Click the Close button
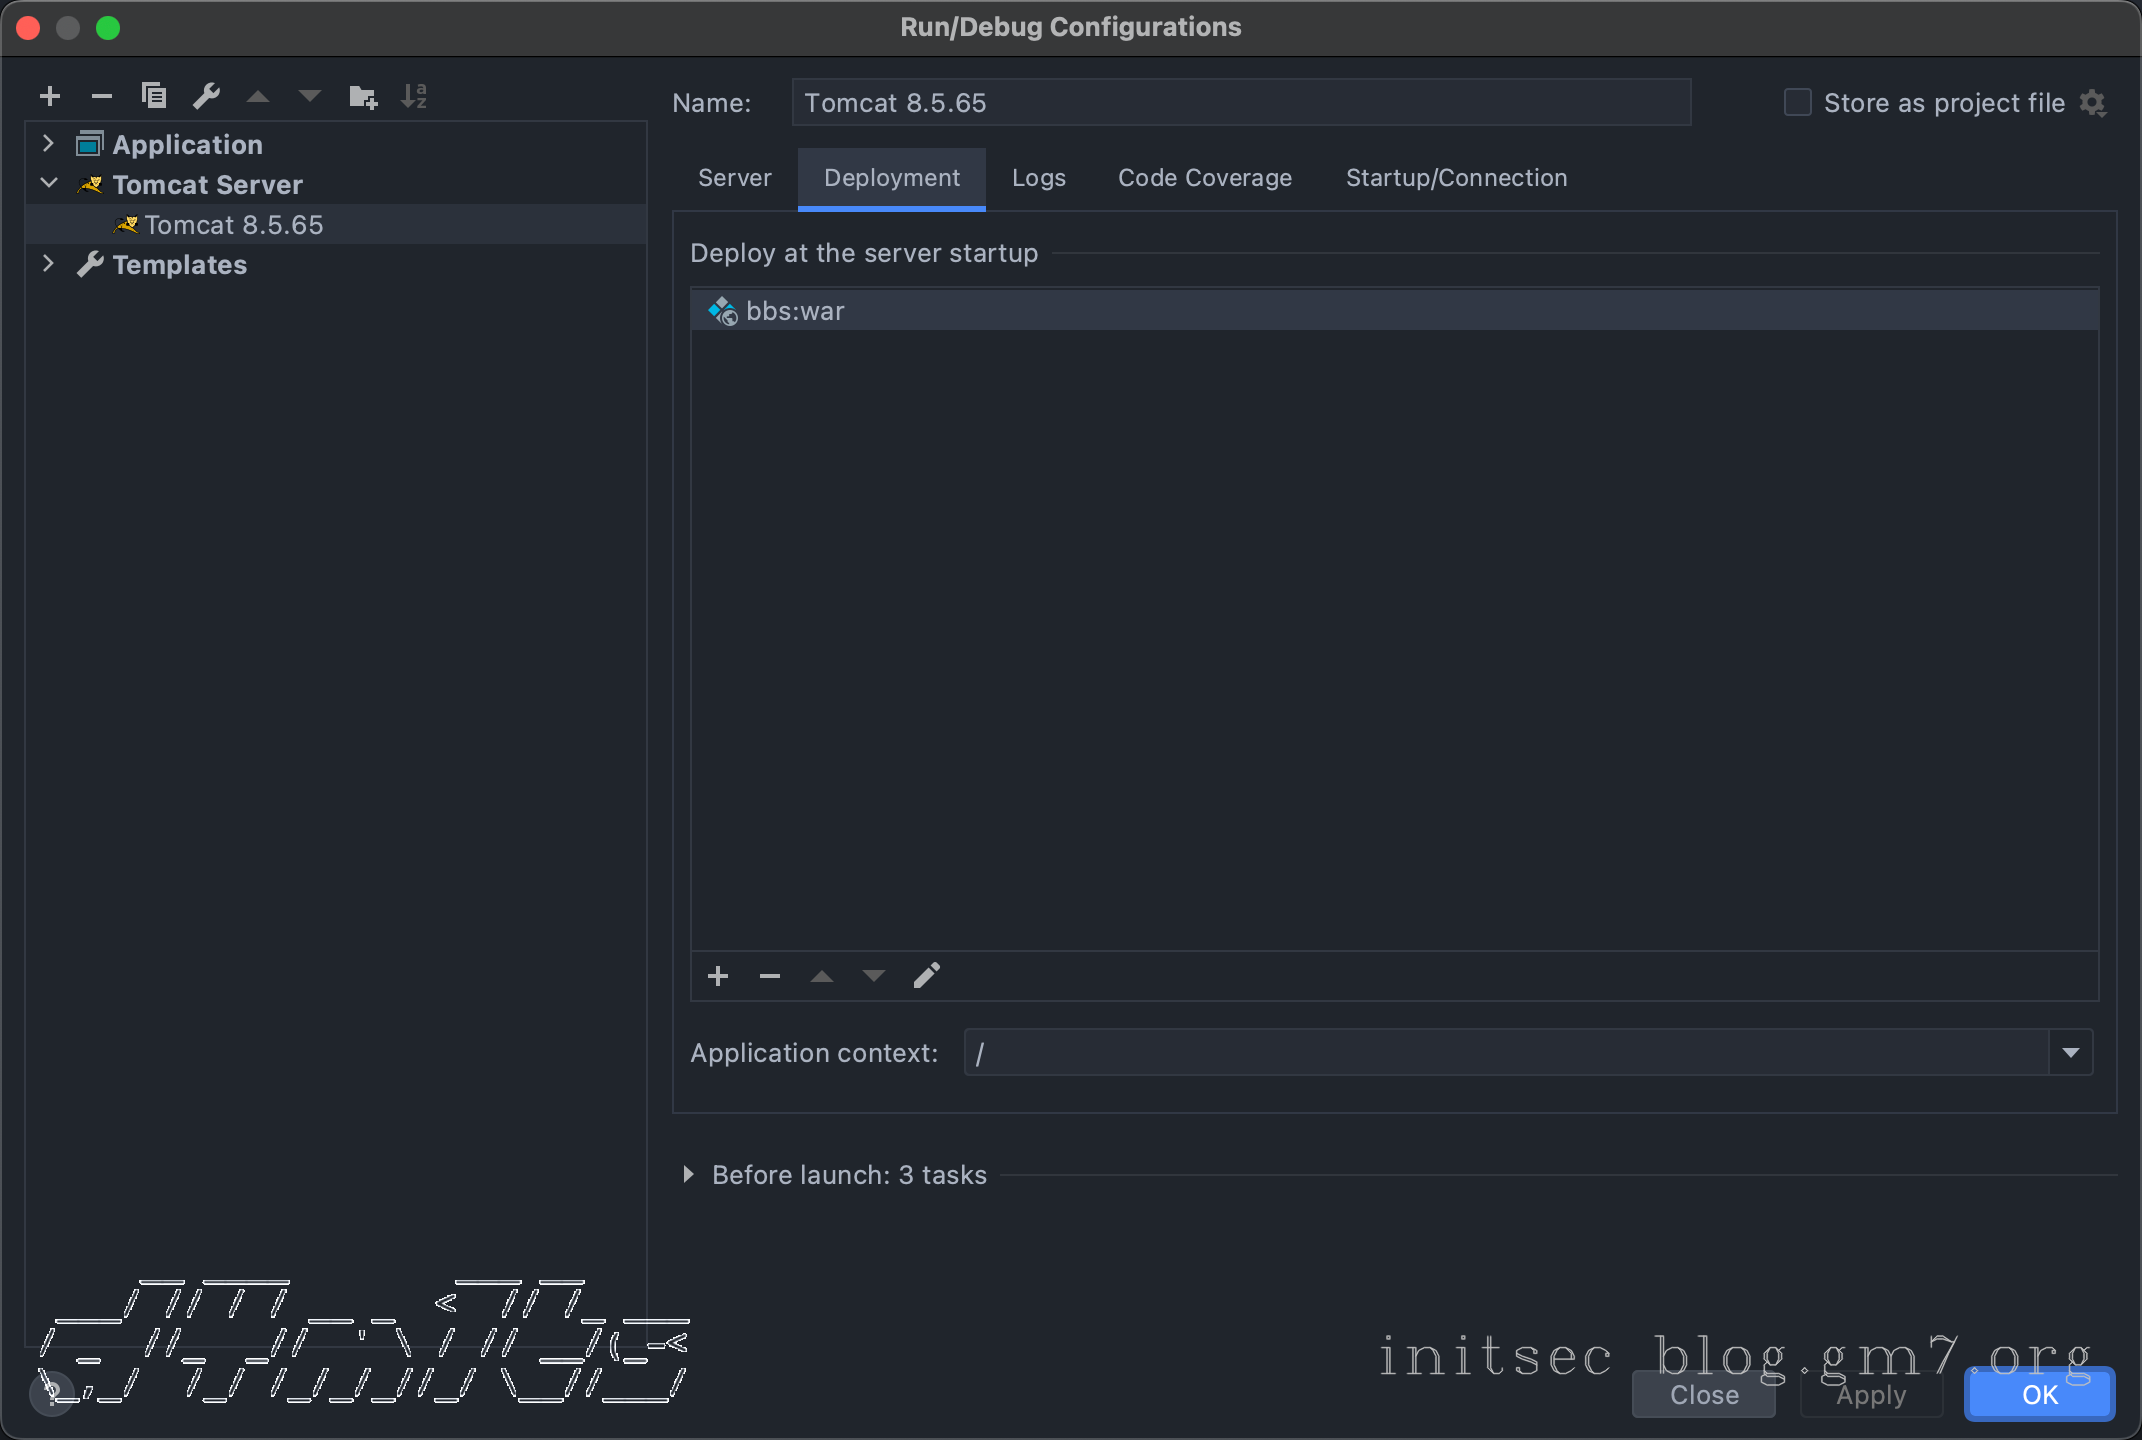2142x1440 pixels. (1704, 1394)
